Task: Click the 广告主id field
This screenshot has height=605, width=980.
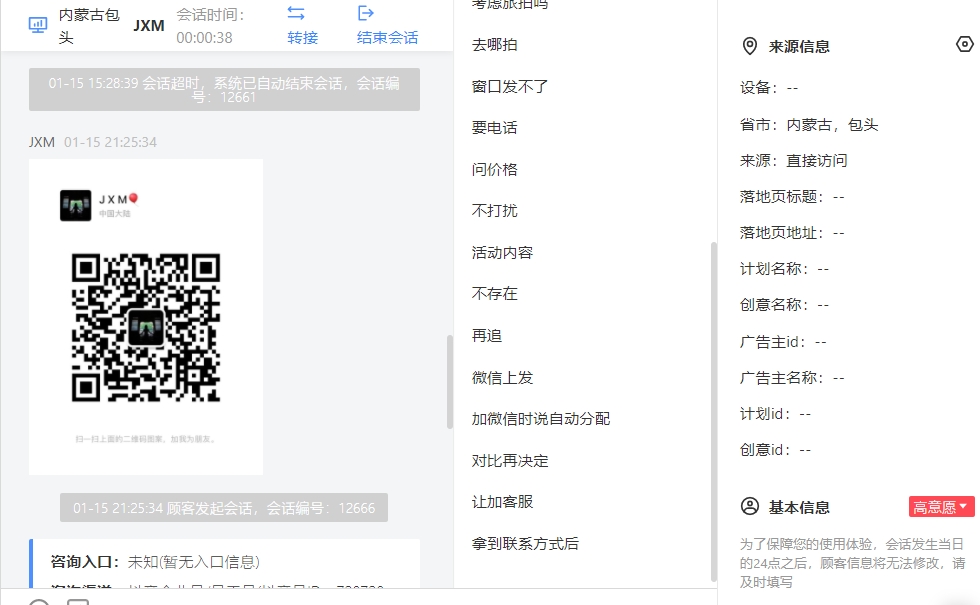Action: [x=783, y=342]
